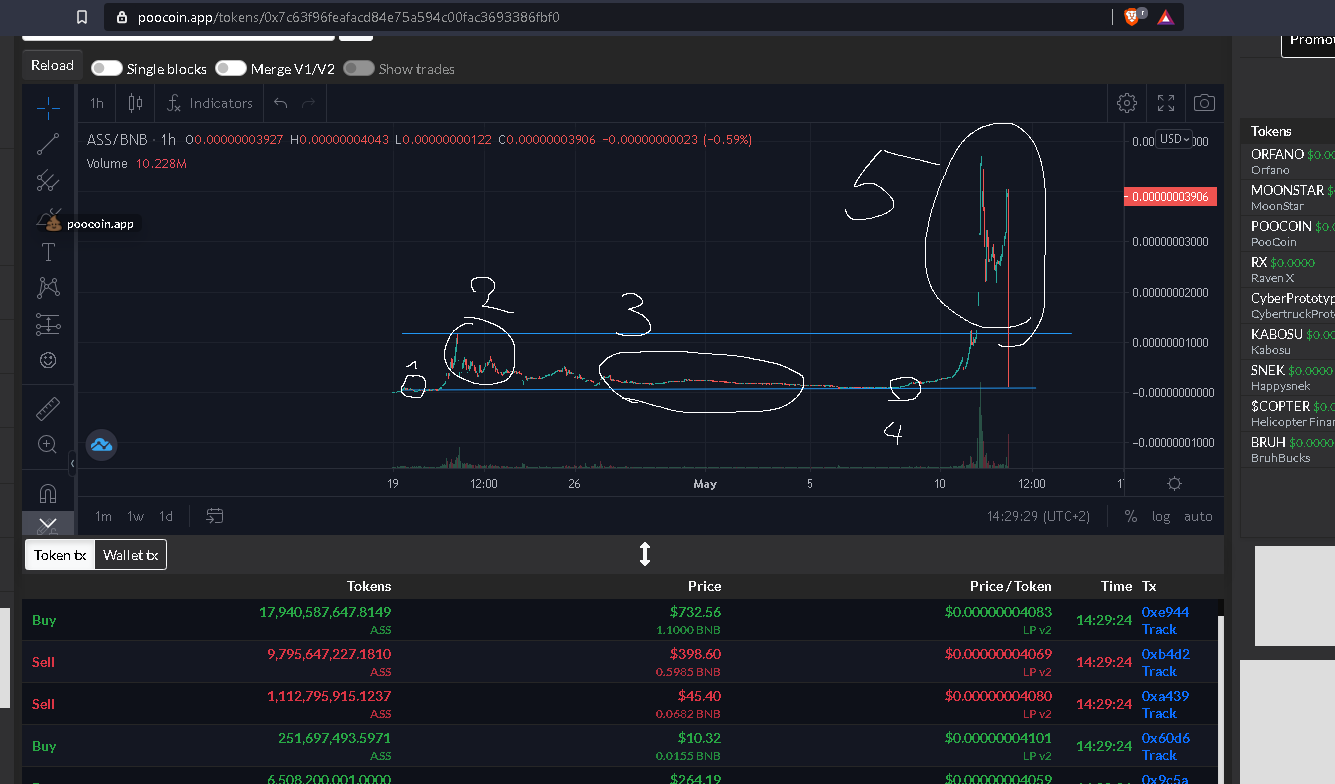Screen dimensions: 1335x784
Task: Set chart range to 1w
Action: point(135,516)
